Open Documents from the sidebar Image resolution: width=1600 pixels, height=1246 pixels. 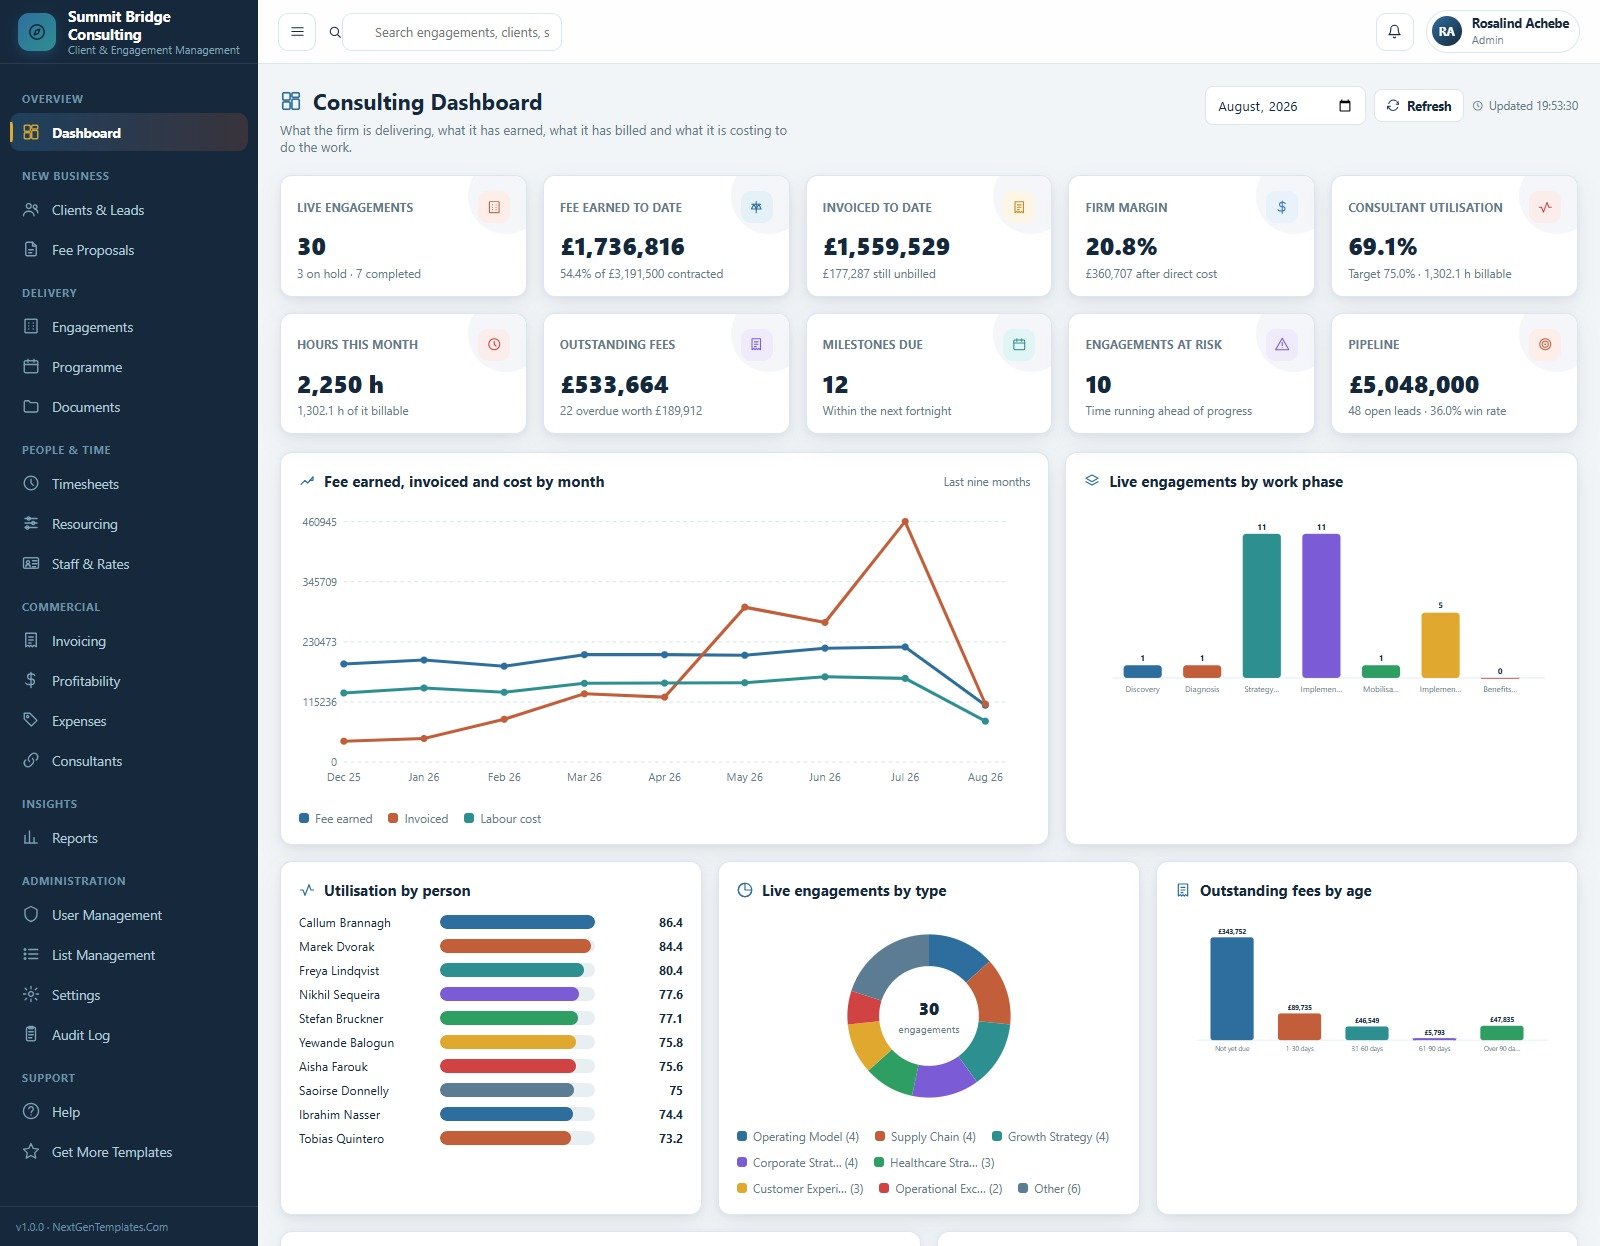[129, 407]
